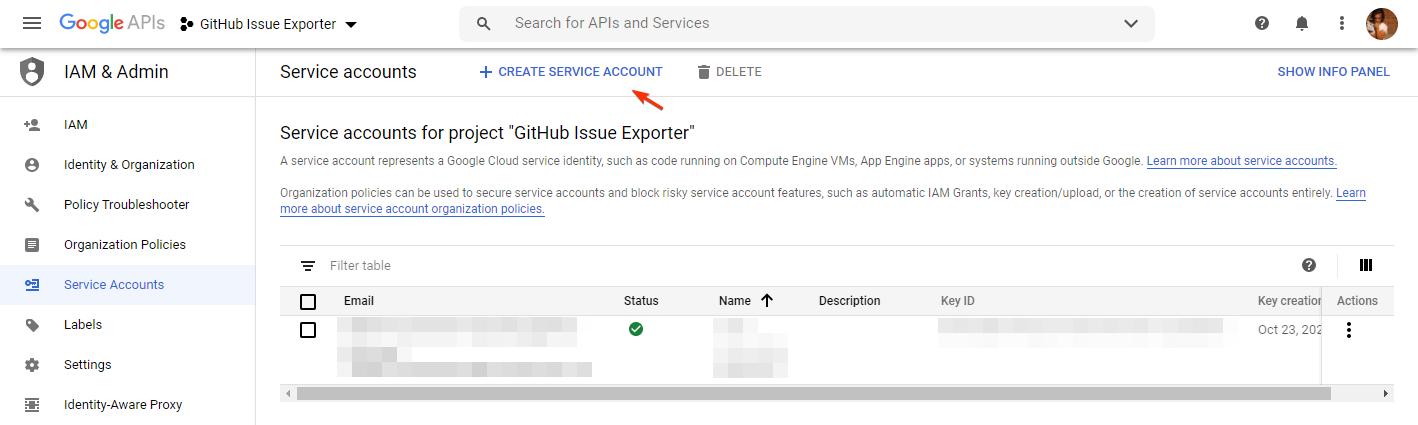Sort by the Email column header
This screenshot has height=425, width=1418.
(359, 301)
